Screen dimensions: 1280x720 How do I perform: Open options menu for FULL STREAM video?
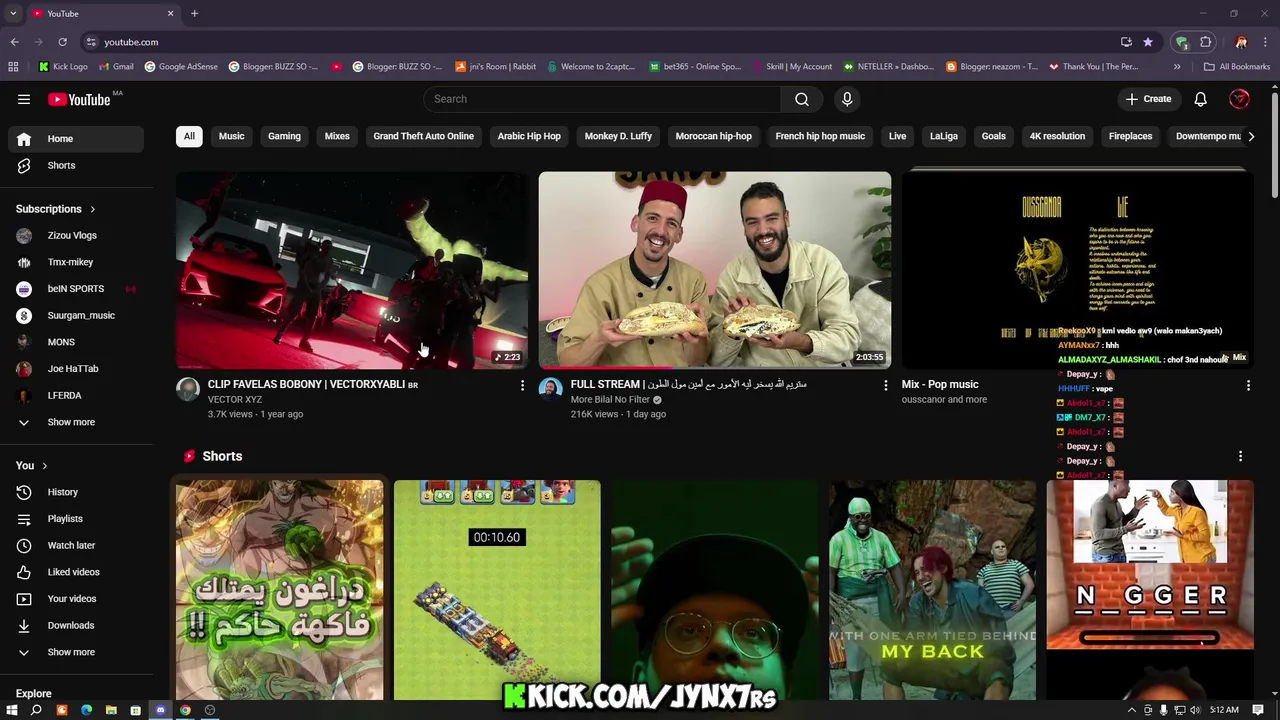pos(885,385)
